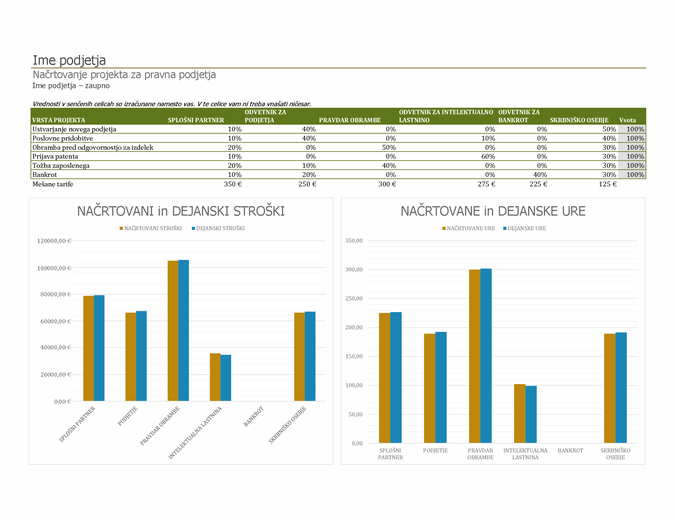
Task: Click the SPLOŠNI PARTNER column header
Action: (x=195, y=120)
